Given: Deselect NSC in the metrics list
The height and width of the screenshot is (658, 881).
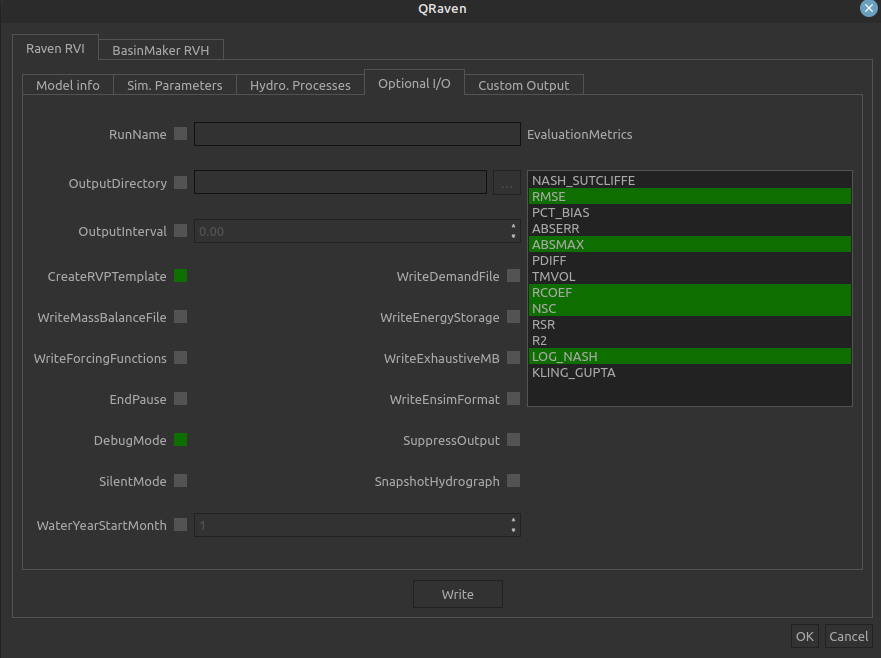Looking at the screenshot, I should (x=690, y=308).
